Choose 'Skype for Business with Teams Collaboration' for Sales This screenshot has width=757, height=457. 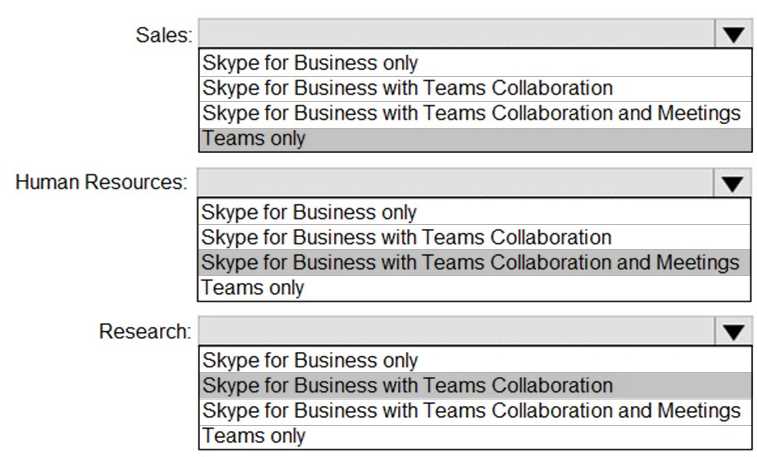click(407, 88)
